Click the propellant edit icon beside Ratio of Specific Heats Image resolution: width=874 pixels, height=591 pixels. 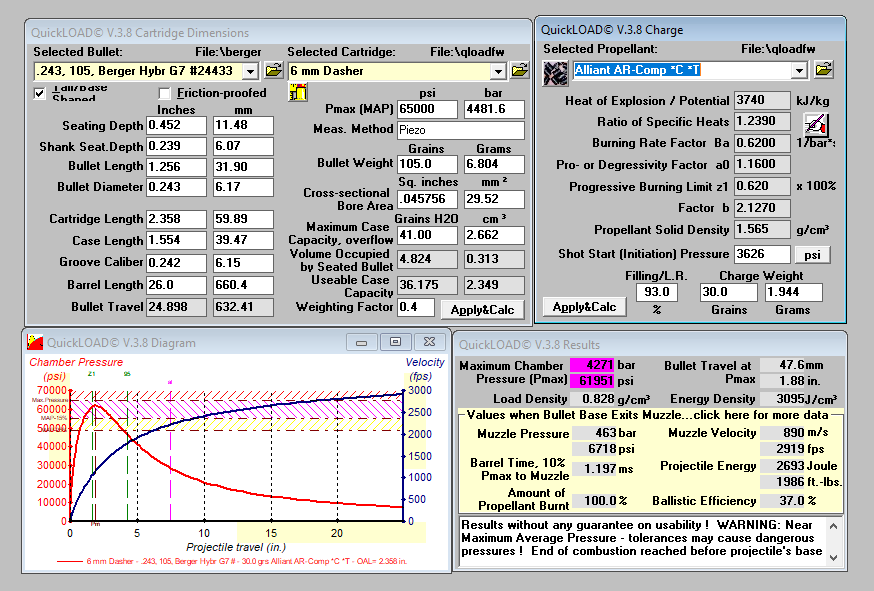[816, 124]
